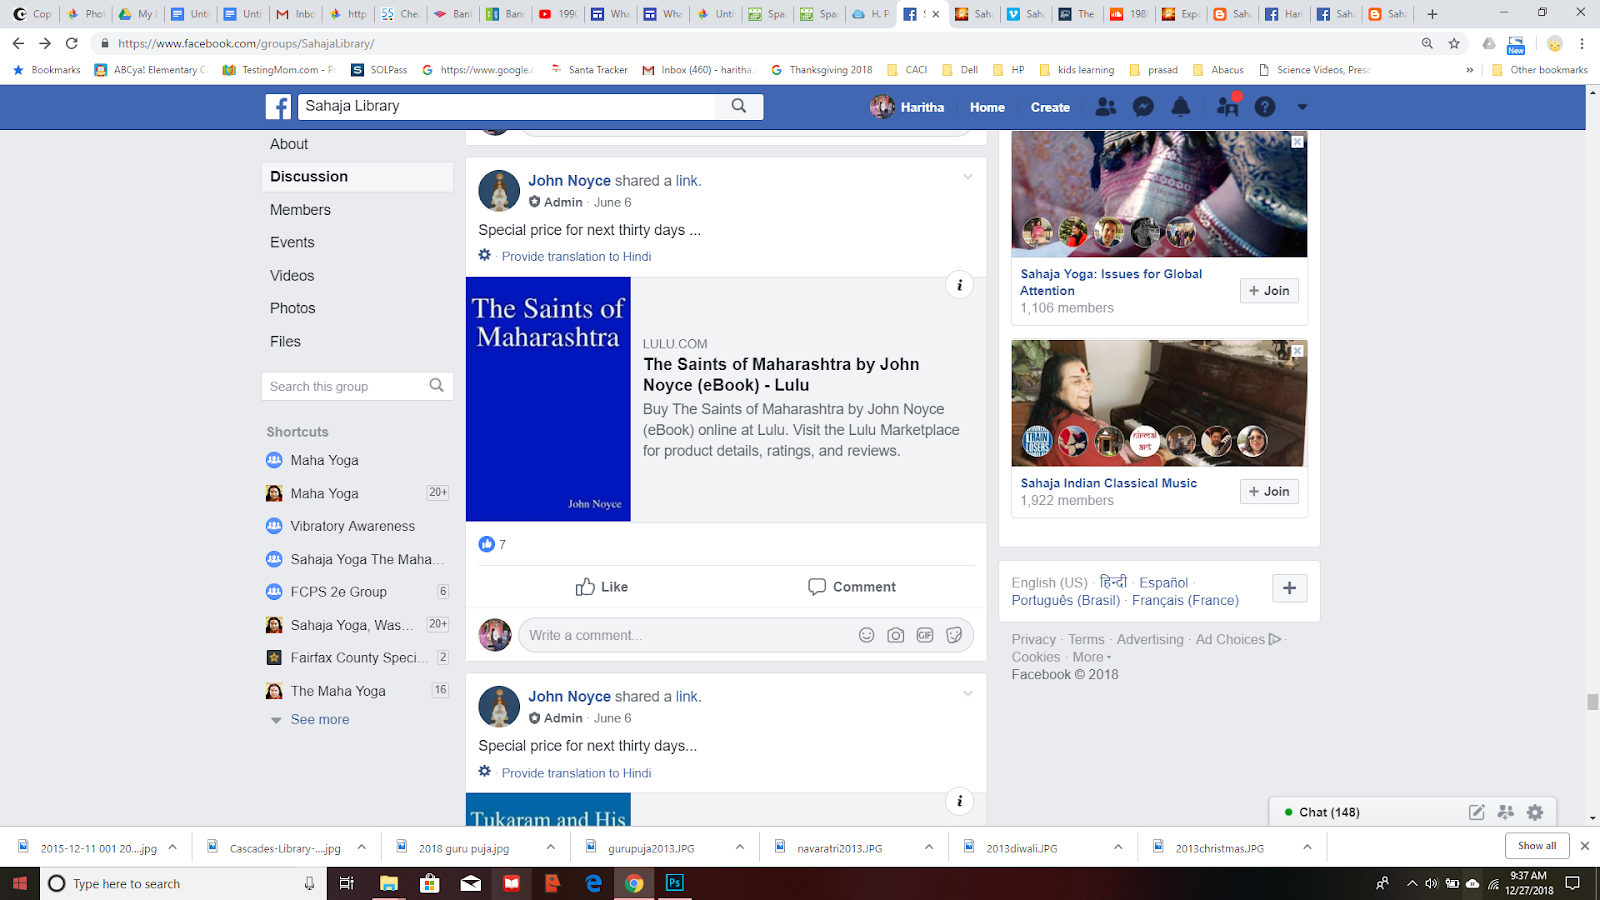Open the Windows Start menu
Screen dimensions: 1600x900
tap(19, 883)
